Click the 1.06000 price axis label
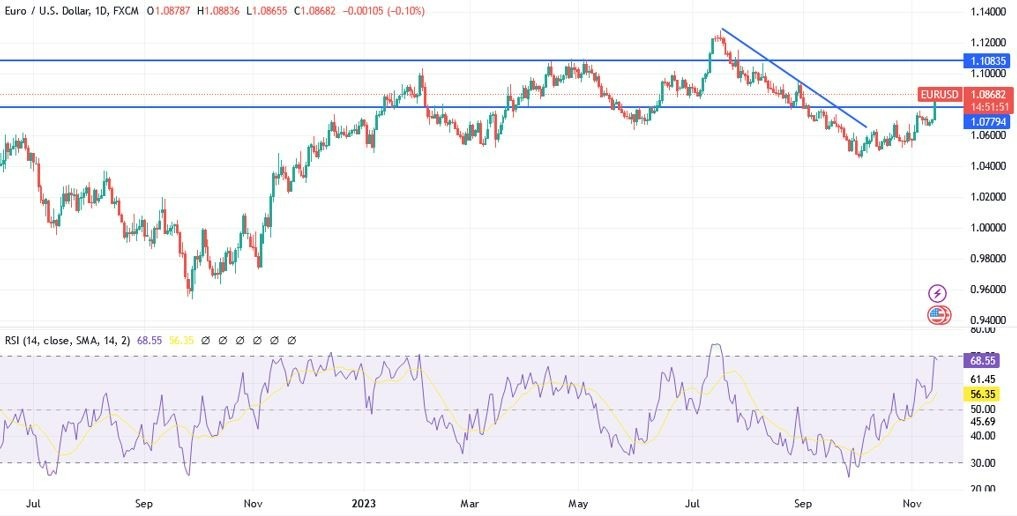 pos(988,135)
